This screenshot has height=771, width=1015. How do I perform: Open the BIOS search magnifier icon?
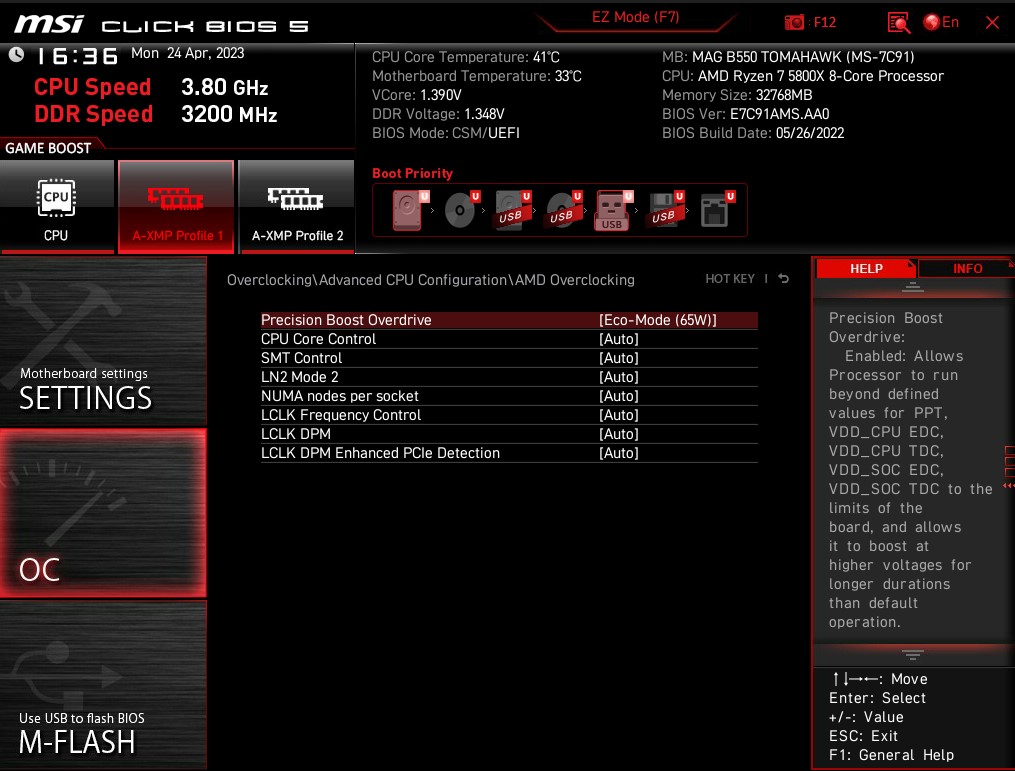point(898,23)
